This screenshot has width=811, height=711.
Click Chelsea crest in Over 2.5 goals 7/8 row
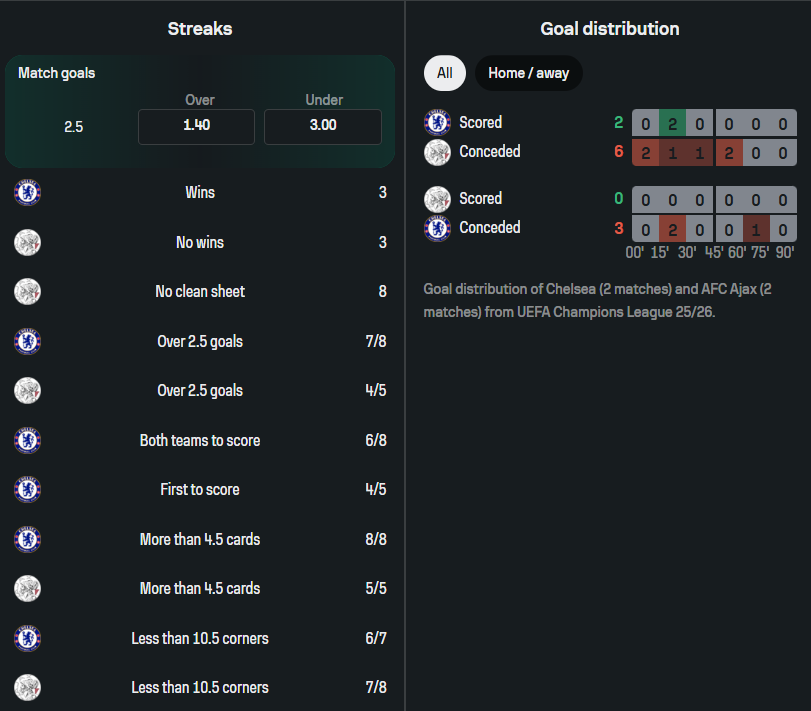[x=28, y=341]
